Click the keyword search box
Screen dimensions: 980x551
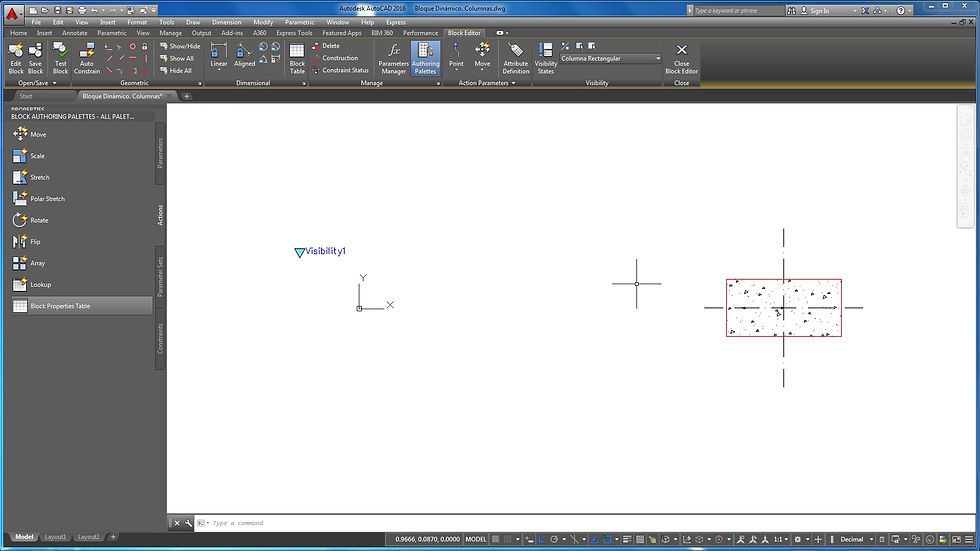(738, 11)
